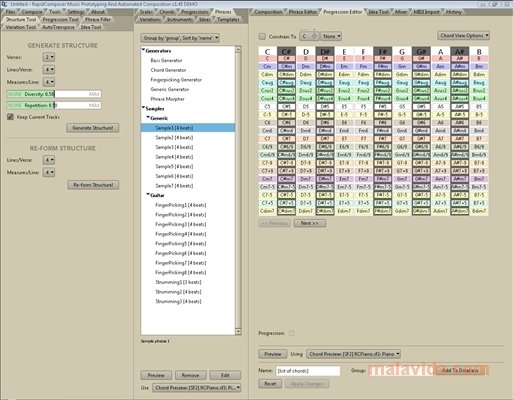Click the Add To Database button
The image size is (513, 400).
pos(460,370)
